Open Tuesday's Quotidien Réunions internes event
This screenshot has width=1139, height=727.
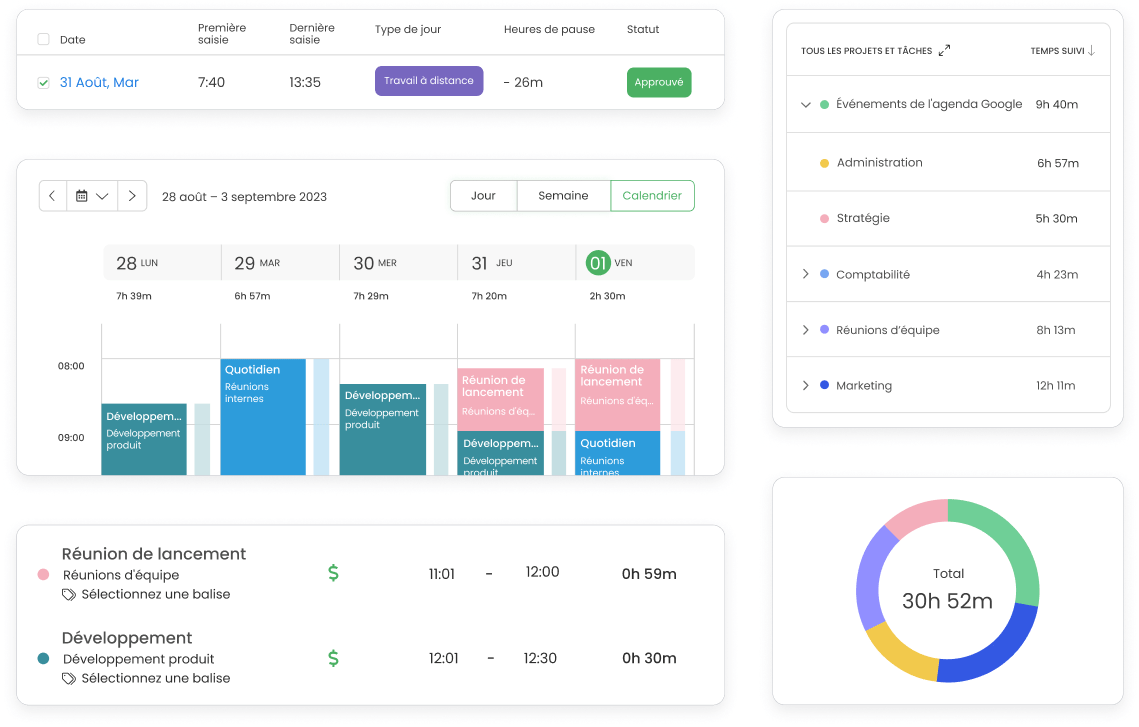(x=263, y=417)
